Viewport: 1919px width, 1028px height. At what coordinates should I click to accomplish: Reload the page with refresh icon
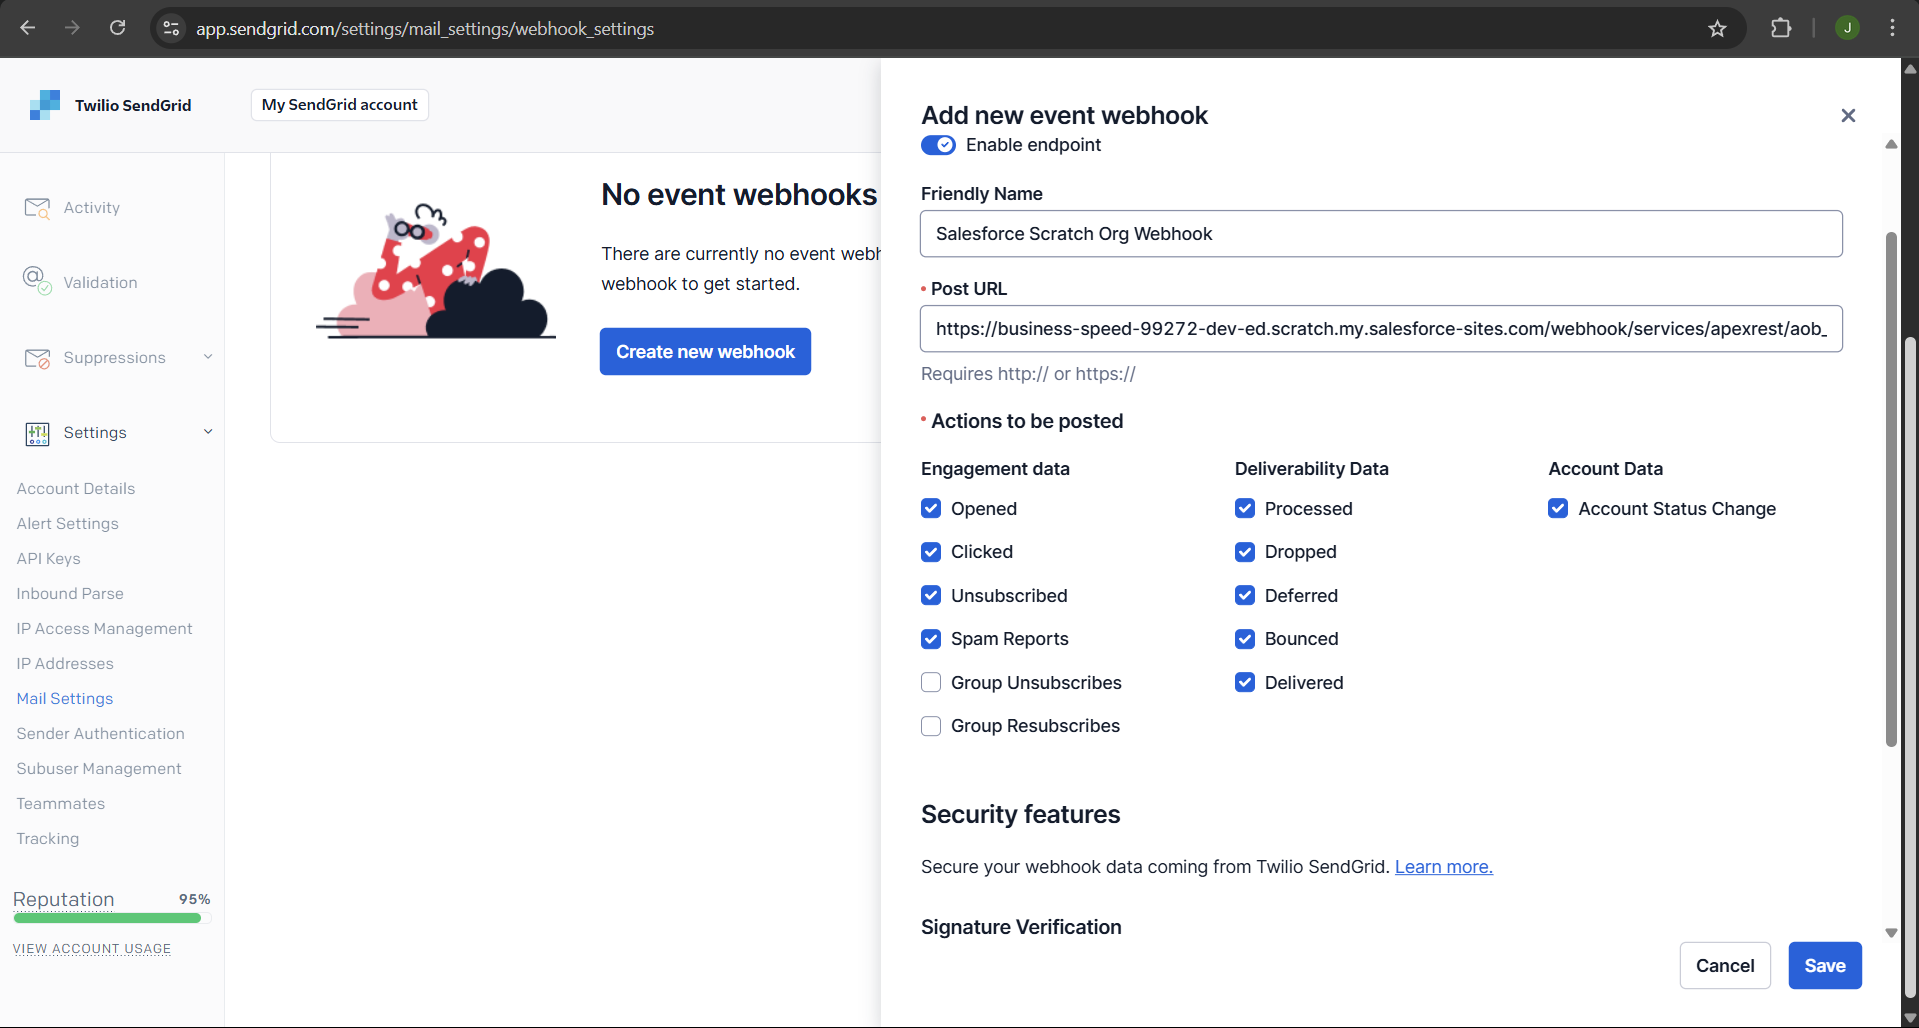117,28
